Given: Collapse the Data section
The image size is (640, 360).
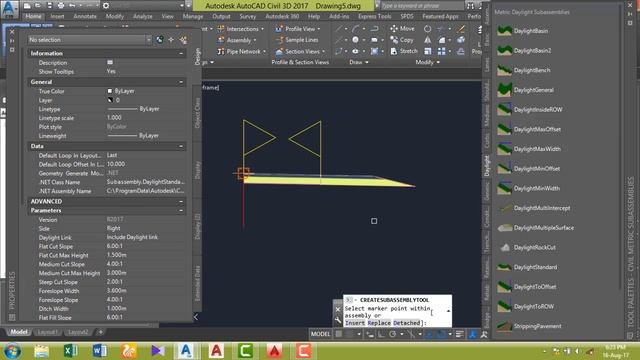Looking at the screenshot, I should pyautogui.click(x=181, y=146).
